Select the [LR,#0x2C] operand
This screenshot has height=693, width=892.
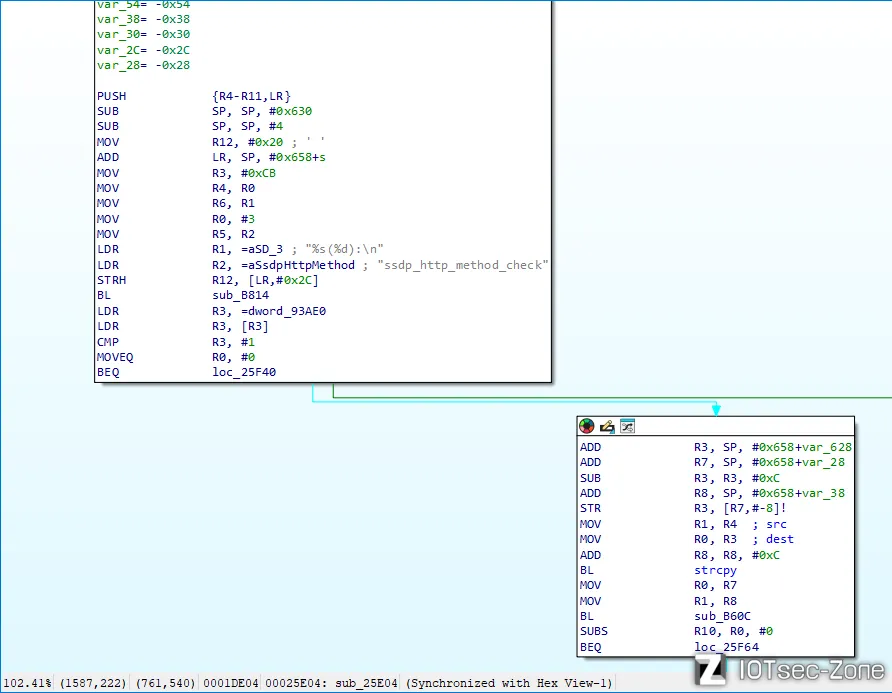pyautogui.click(x=283, y=280)
